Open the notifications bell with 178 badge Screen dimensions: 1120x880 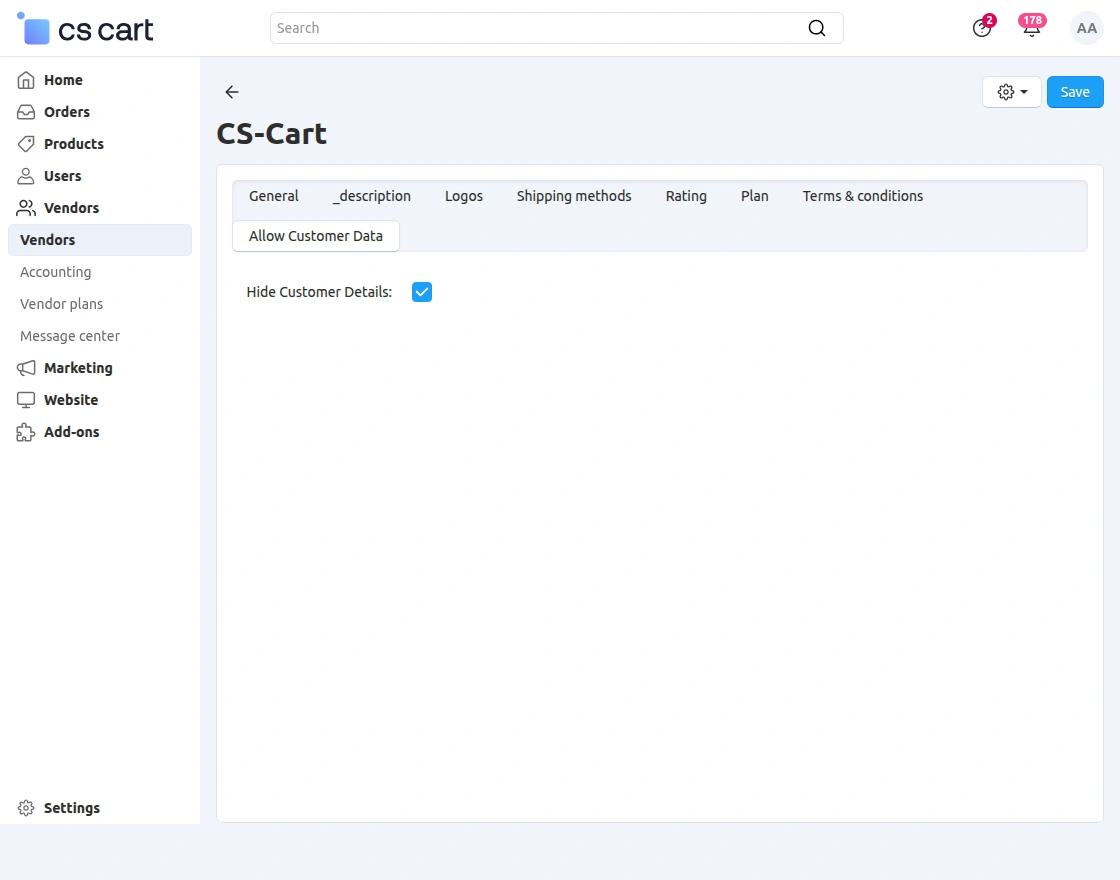1031,30
